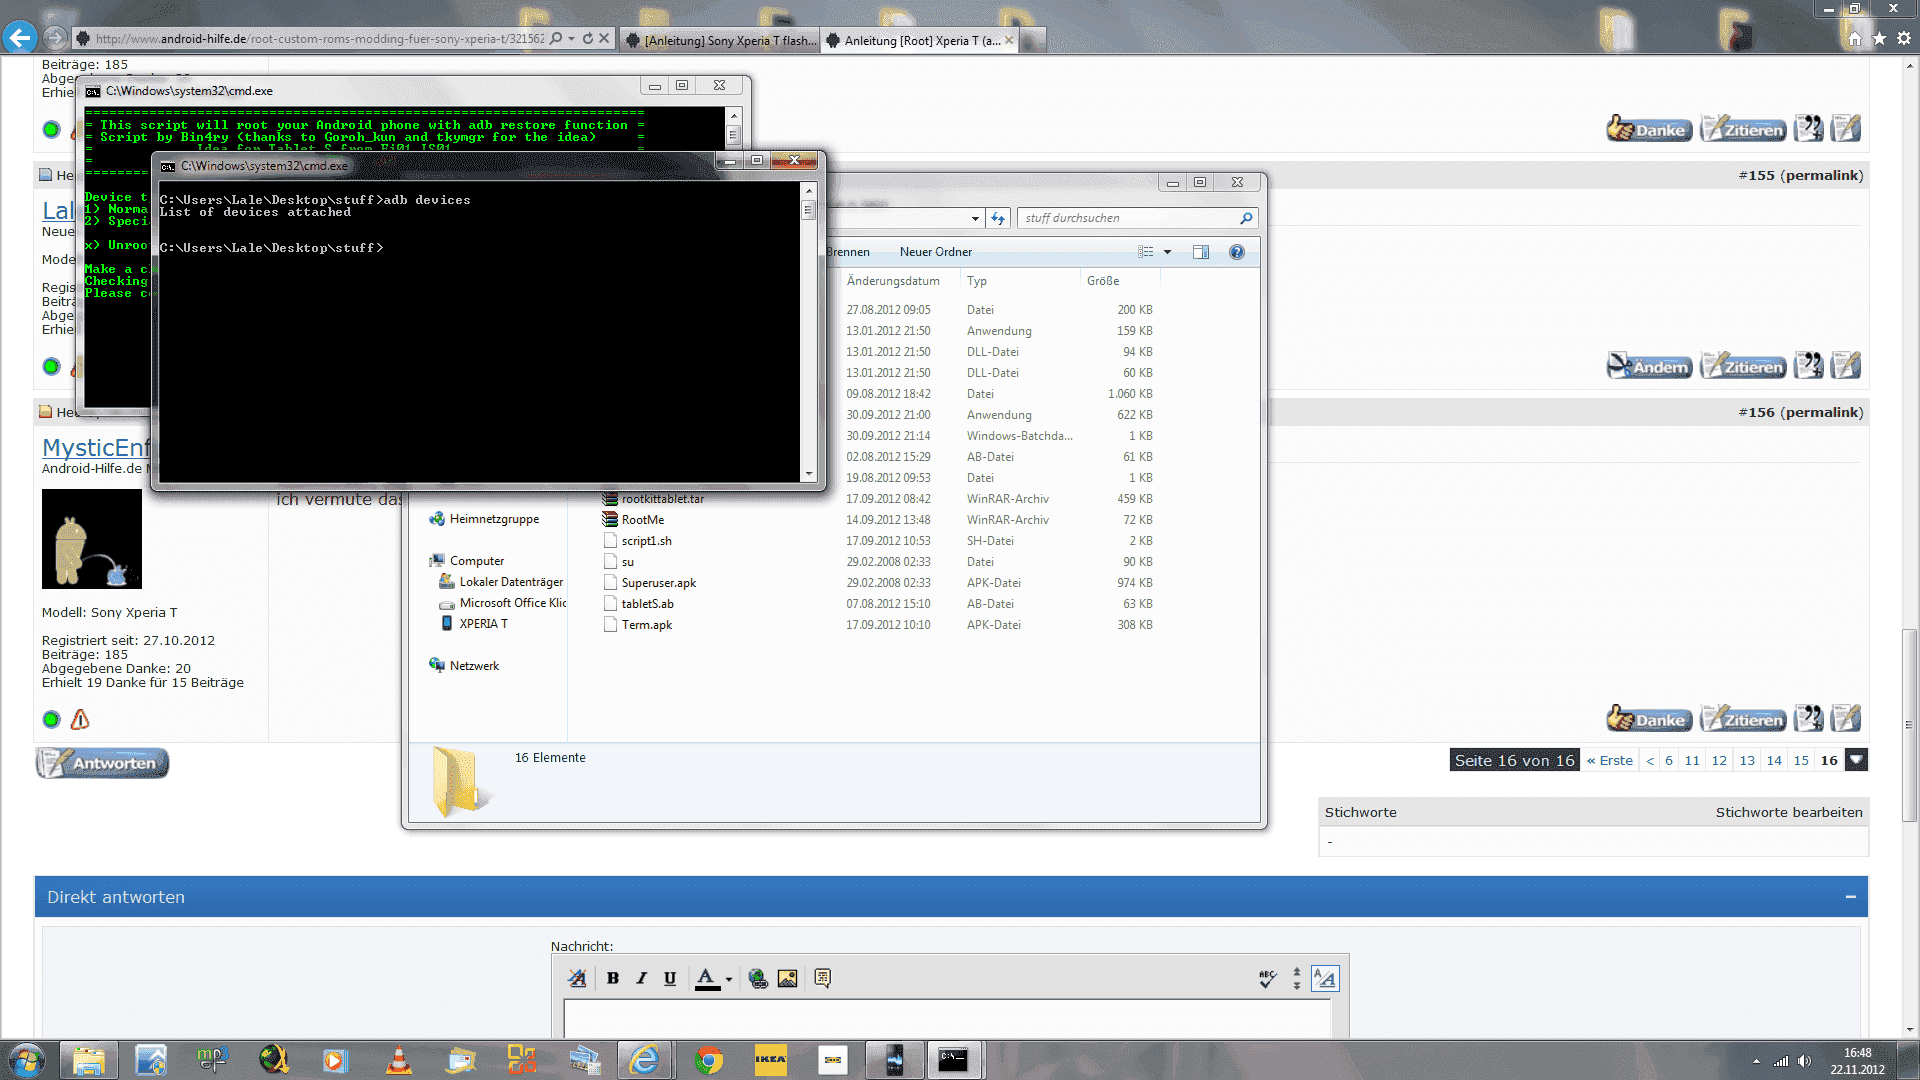Click the browser favorites star icon
Image resolution: width=1920 pixels, height=1080 pixels.
tap(1880, 38)
